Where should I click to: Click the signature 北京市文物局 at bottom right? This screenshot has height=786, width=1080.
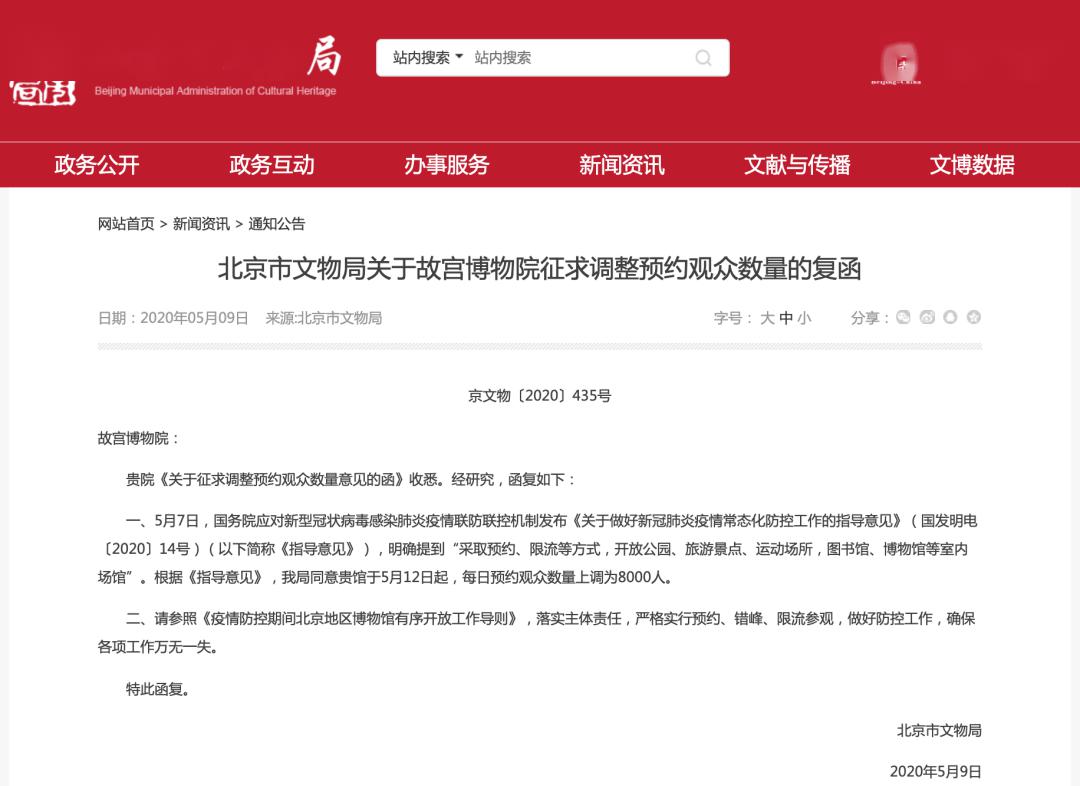pyautogui.click(x=939, y=730)
